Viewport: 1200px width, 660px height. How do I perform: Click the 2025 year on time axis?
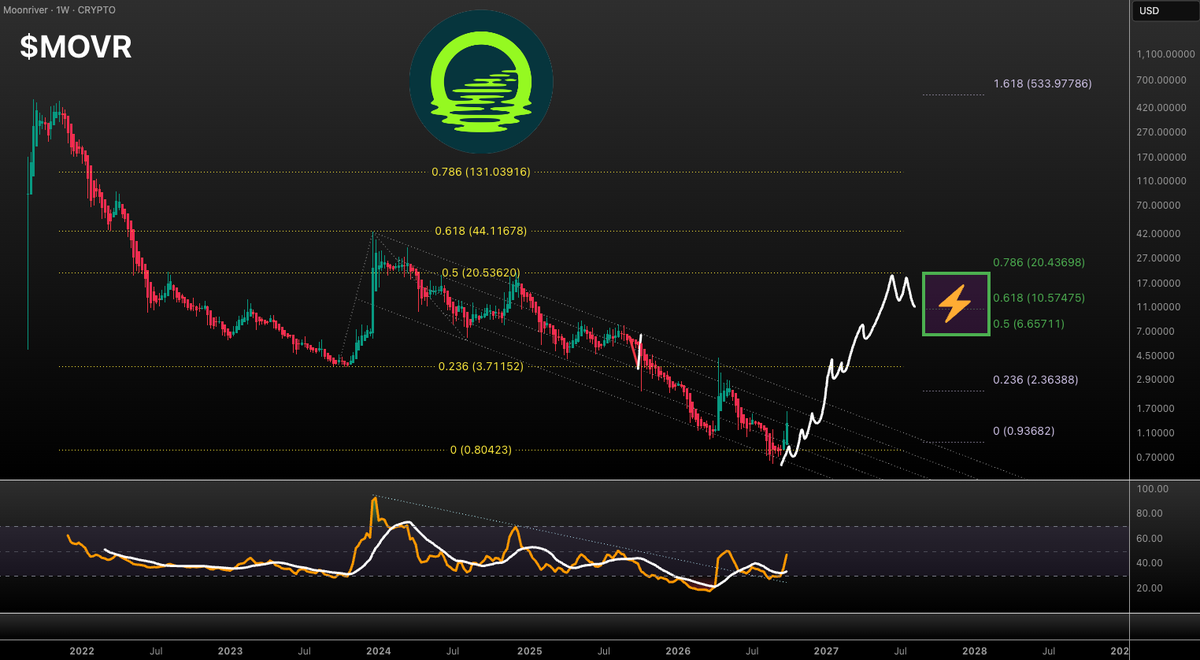coord(529,650)
